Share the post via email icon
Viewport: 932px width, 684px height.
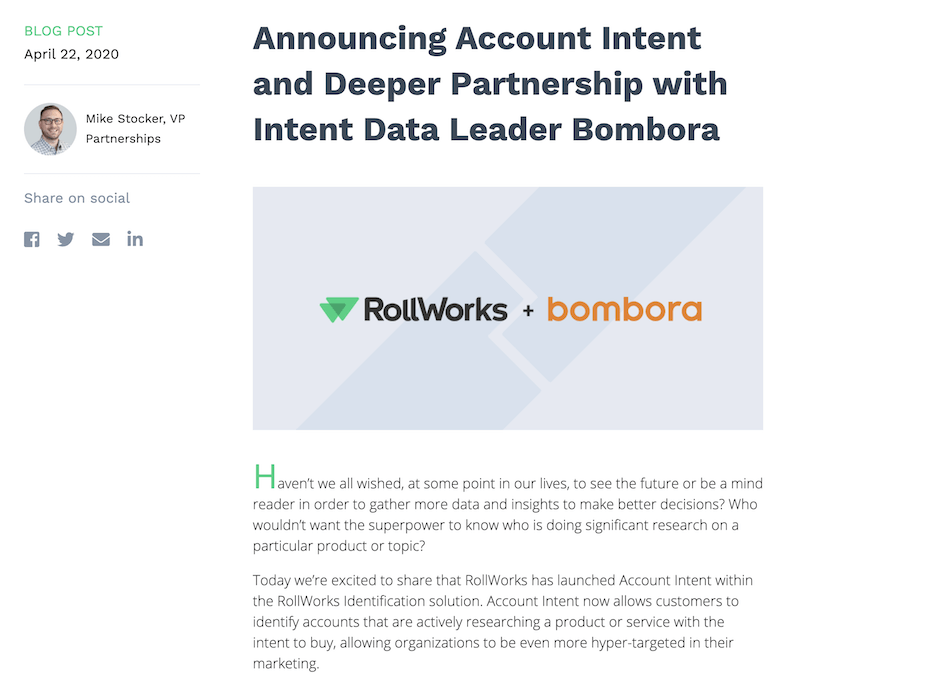pos(101,239)
